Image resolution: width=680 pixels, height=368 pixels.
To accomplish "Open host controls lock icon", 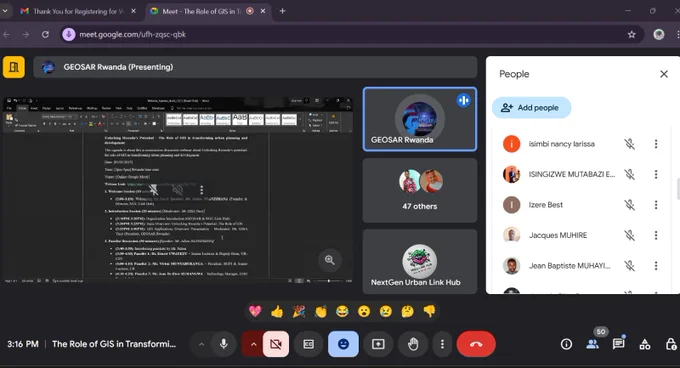I will (670, 344).
